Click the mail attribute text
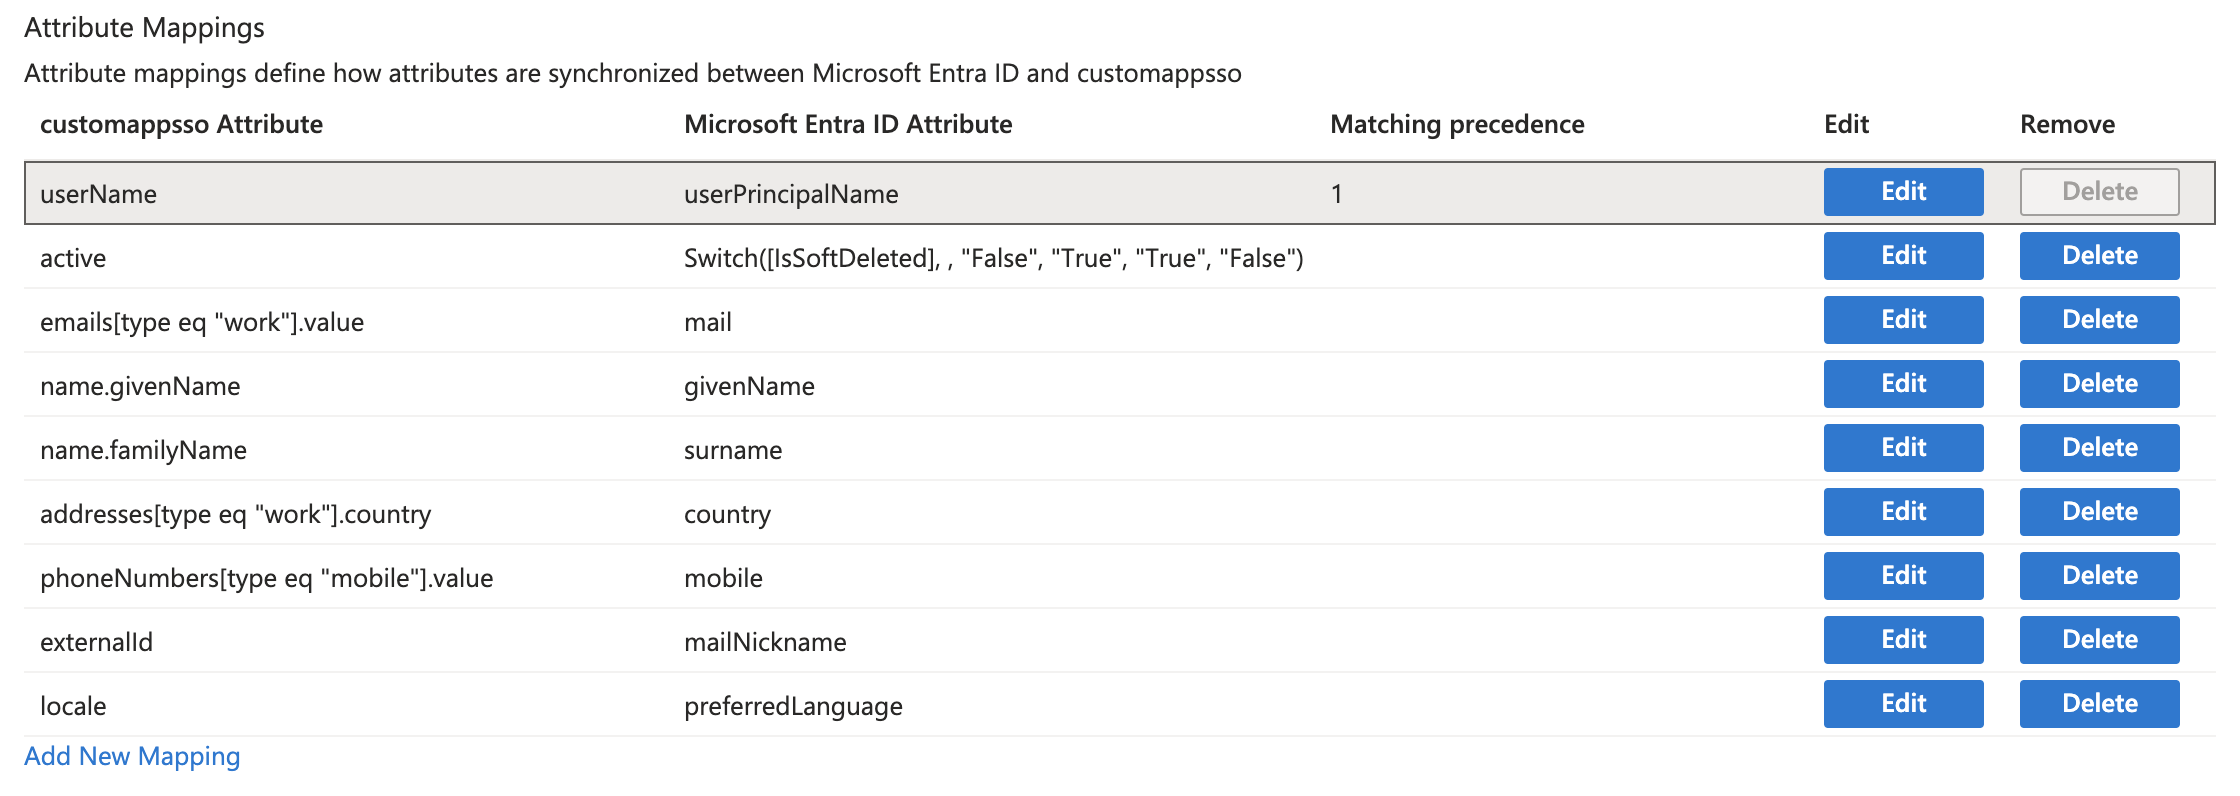Screen dimensions: 2240x796 [708, 322]
